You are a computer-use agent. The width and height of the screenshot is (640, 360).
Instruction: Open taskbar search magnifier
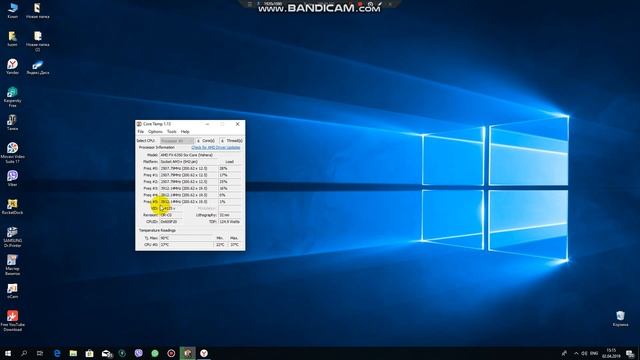[24, 353]
